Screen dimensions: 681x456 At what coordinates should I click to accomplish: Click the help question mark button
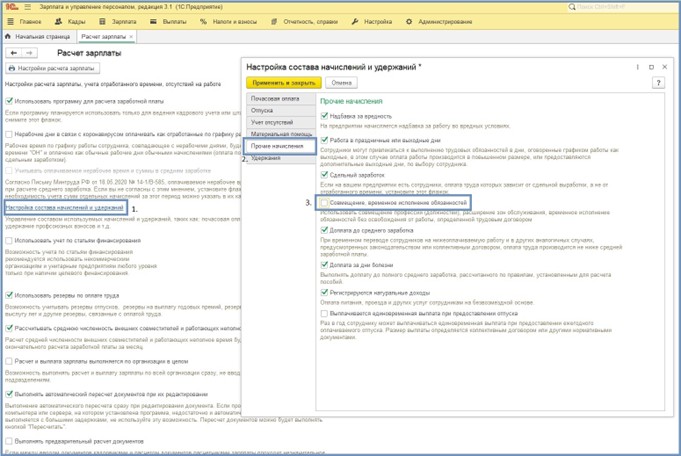pos(658,83)
